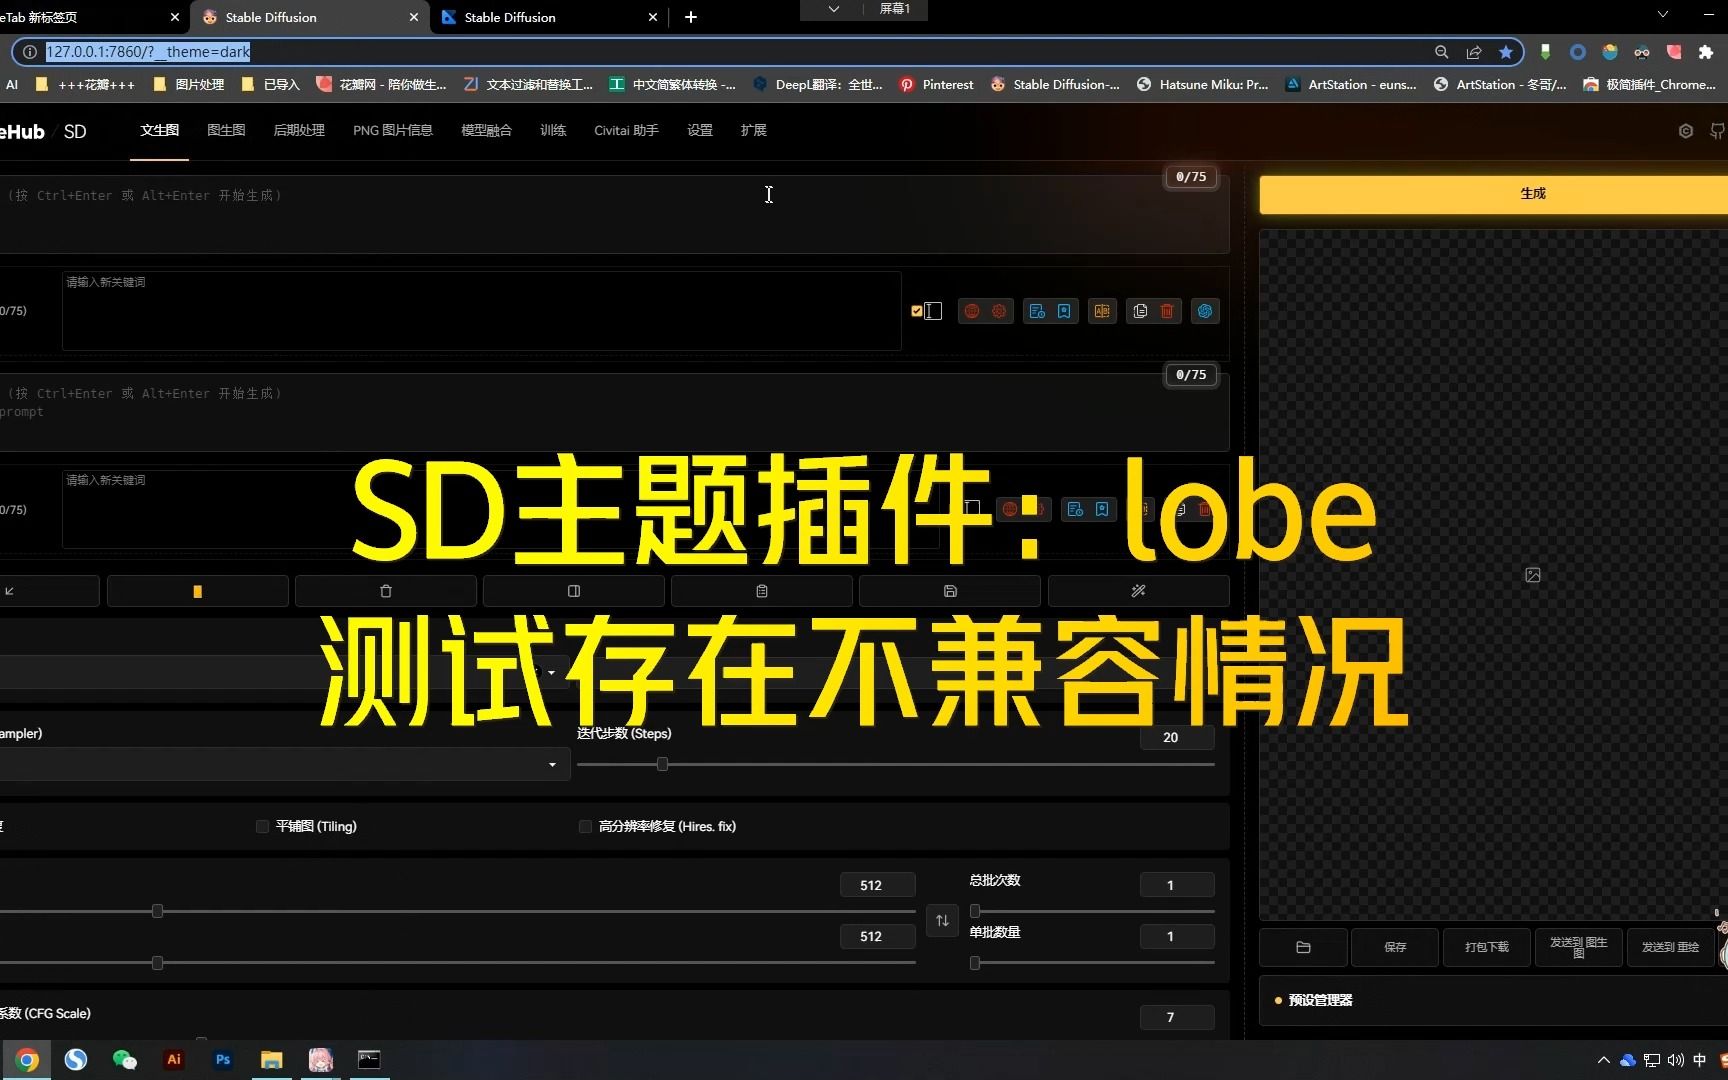Viewport: 1728px width, 1080px height.
Task: Open Photoshop from the taskbar
Action: (223, 1060)
